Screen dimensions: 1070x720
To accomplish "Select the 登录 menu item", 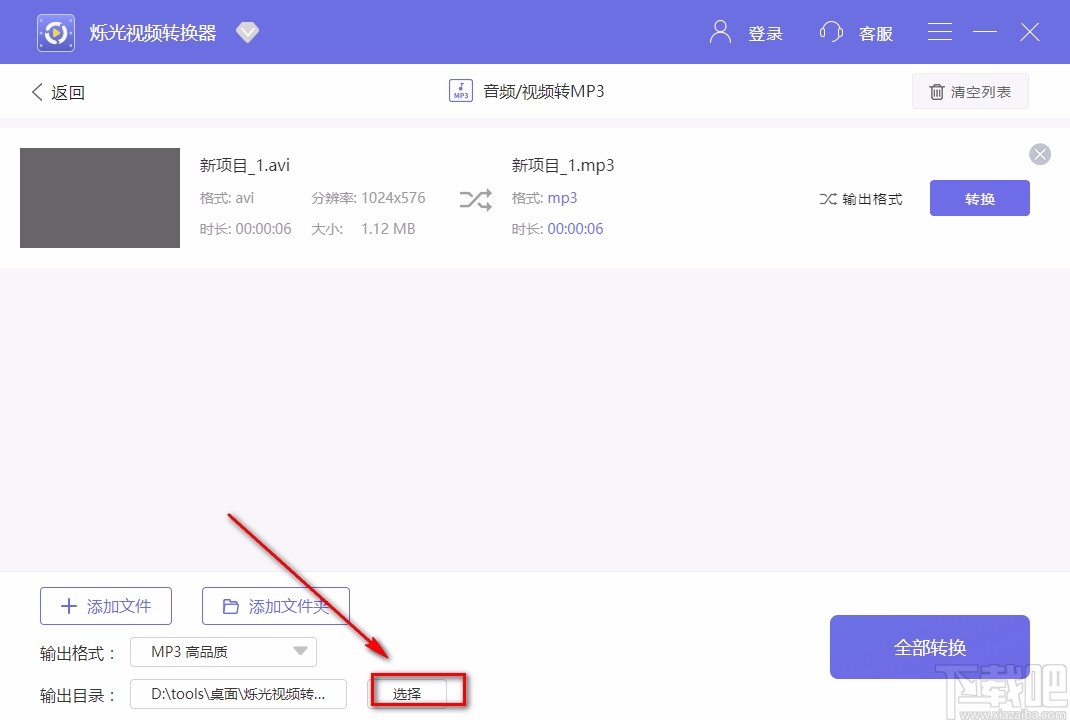I will tap(766, 33).
